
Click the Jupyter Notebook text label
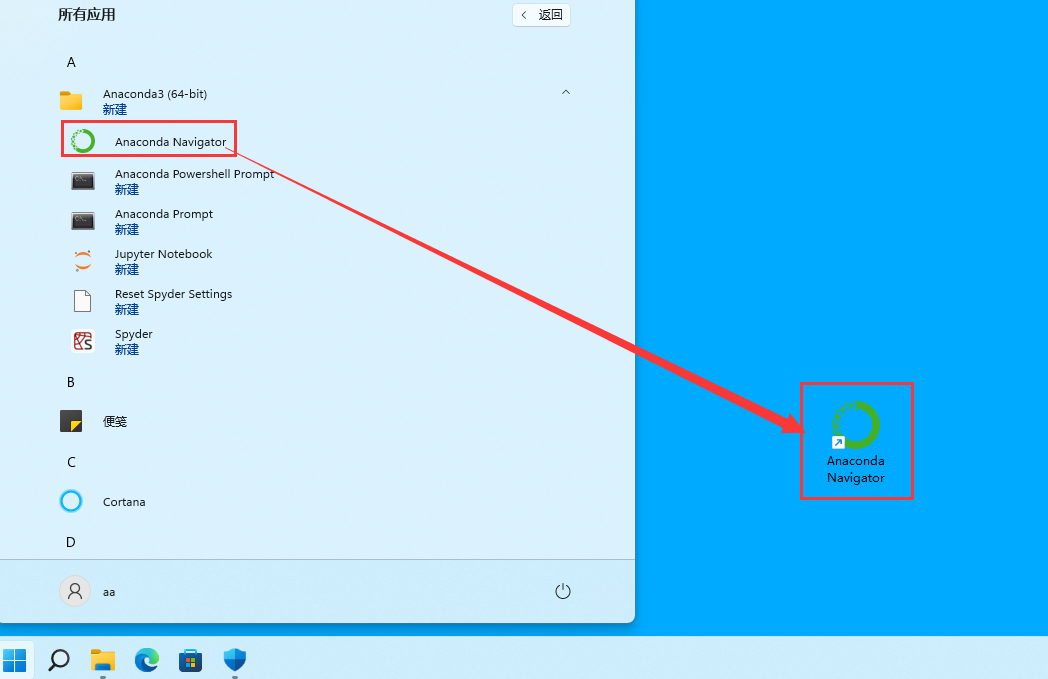[x=164, y=254]
